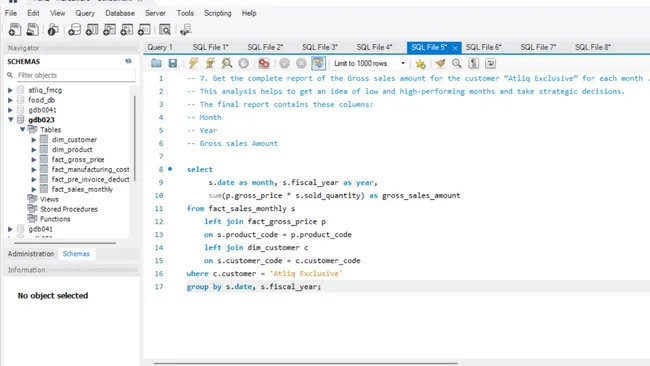This screenshot has width=650, height=366.
Task: Expand the dim_product table
Action: coord(34,150)
